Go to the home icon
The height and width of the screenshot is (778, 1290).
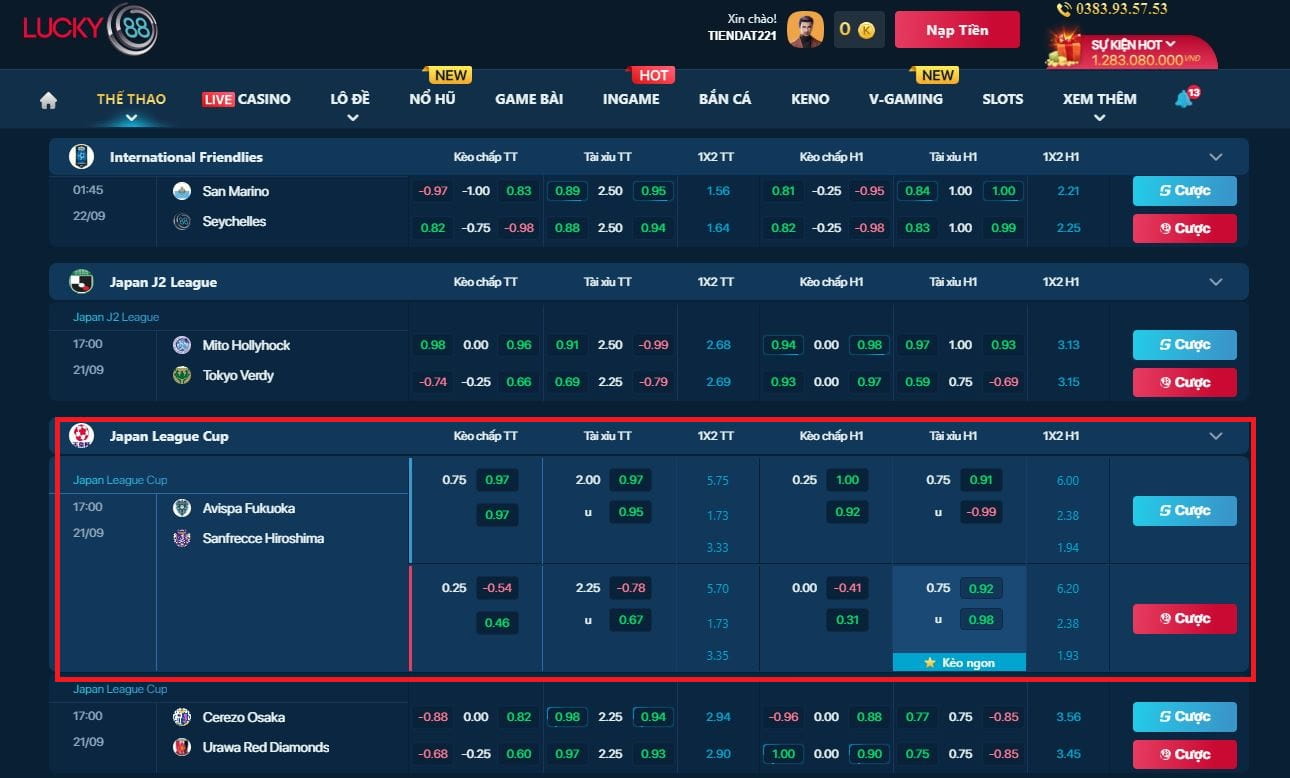tap(48, 100)
